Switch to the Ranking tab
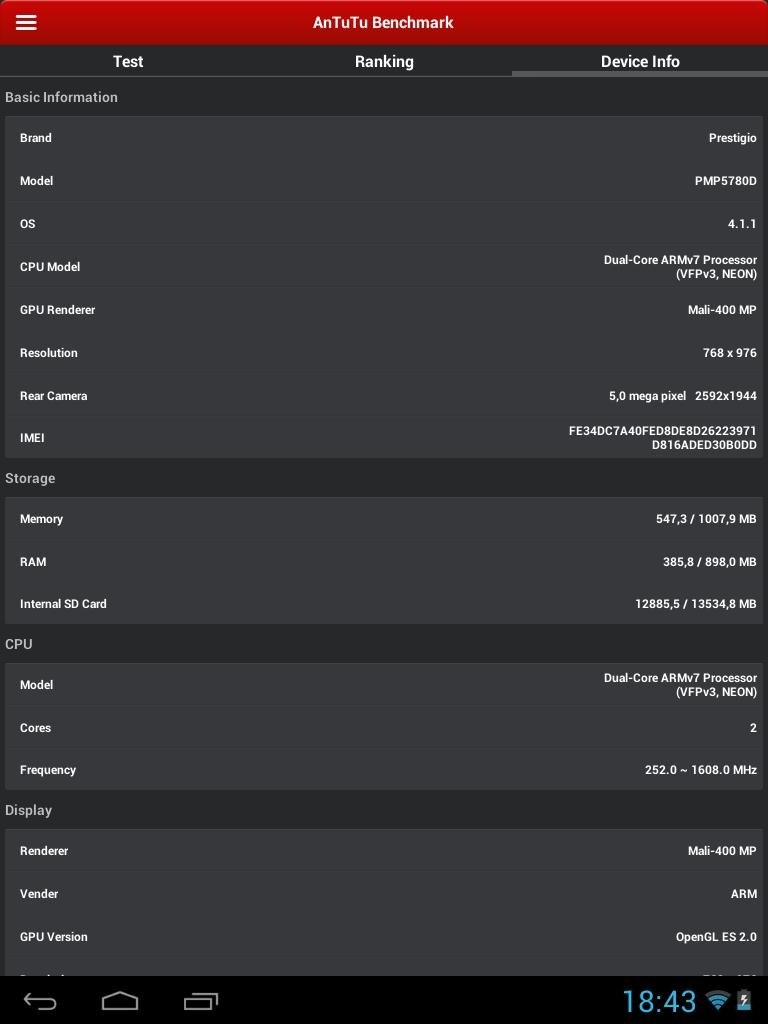The height and width of the screenshot is (1024, 768). (x=384, y=61)
